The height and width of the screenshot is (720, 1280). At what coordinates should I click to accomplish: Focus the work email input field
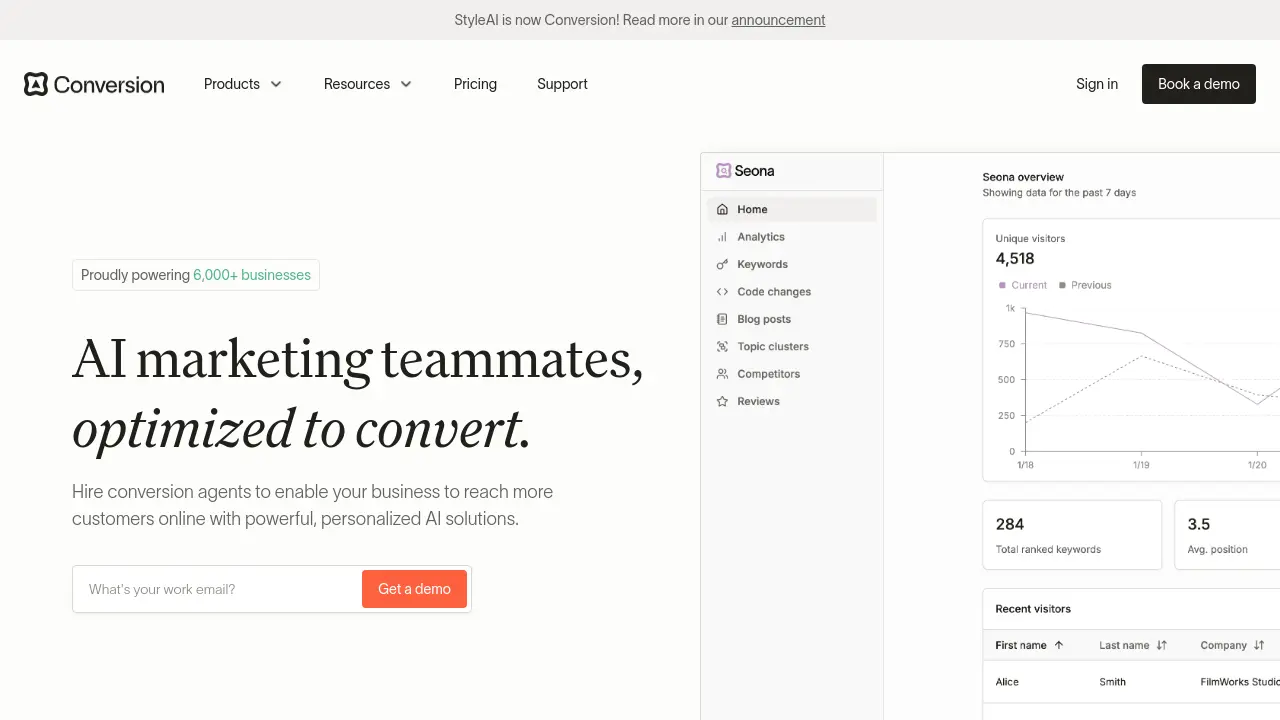(217, 589)
